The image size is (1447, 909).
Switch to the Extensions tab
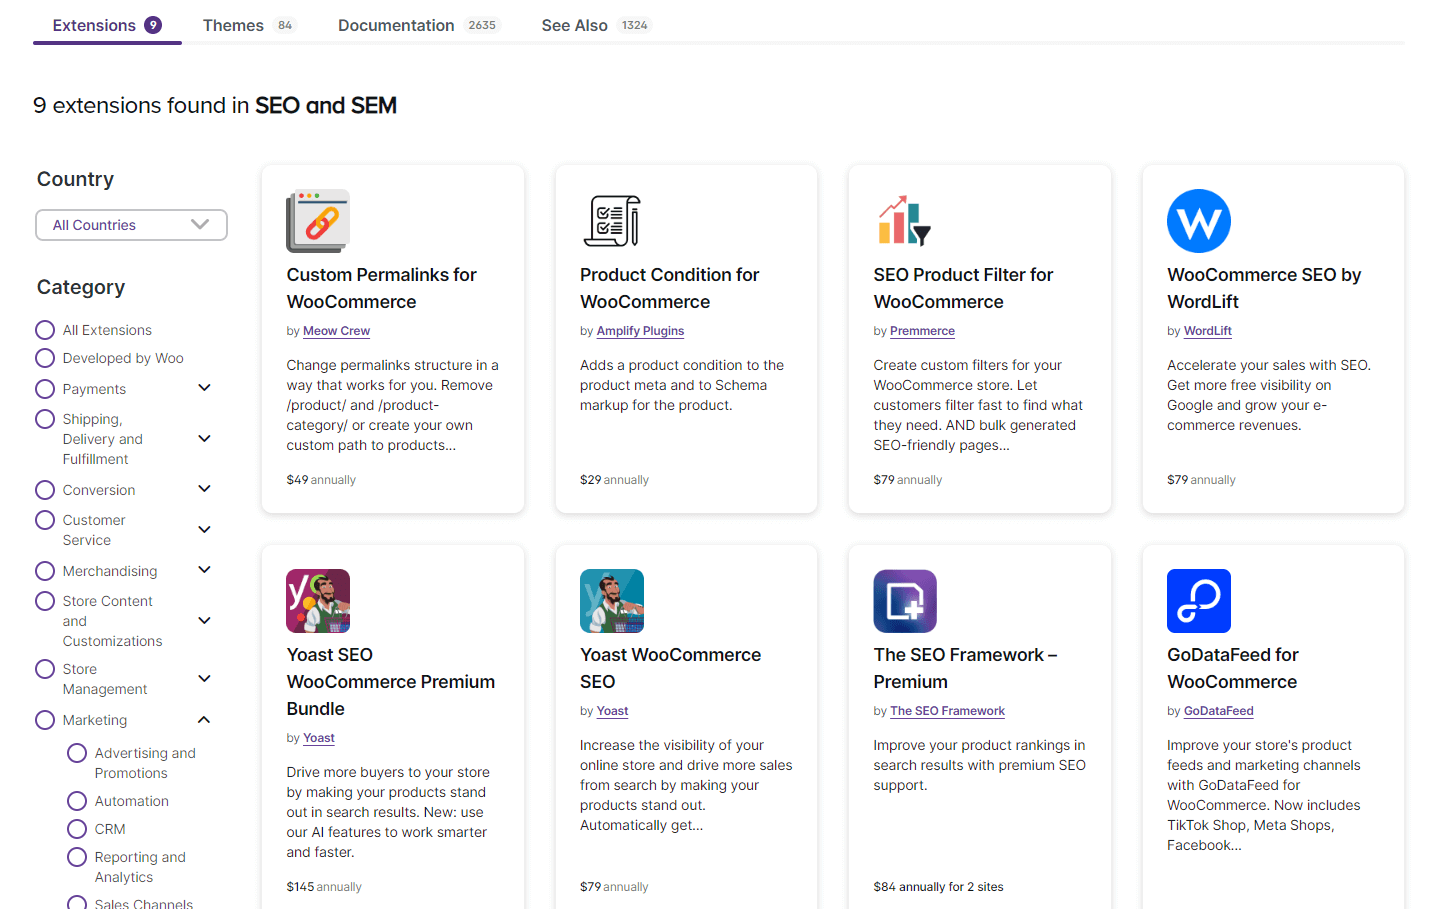coord(107,25)
